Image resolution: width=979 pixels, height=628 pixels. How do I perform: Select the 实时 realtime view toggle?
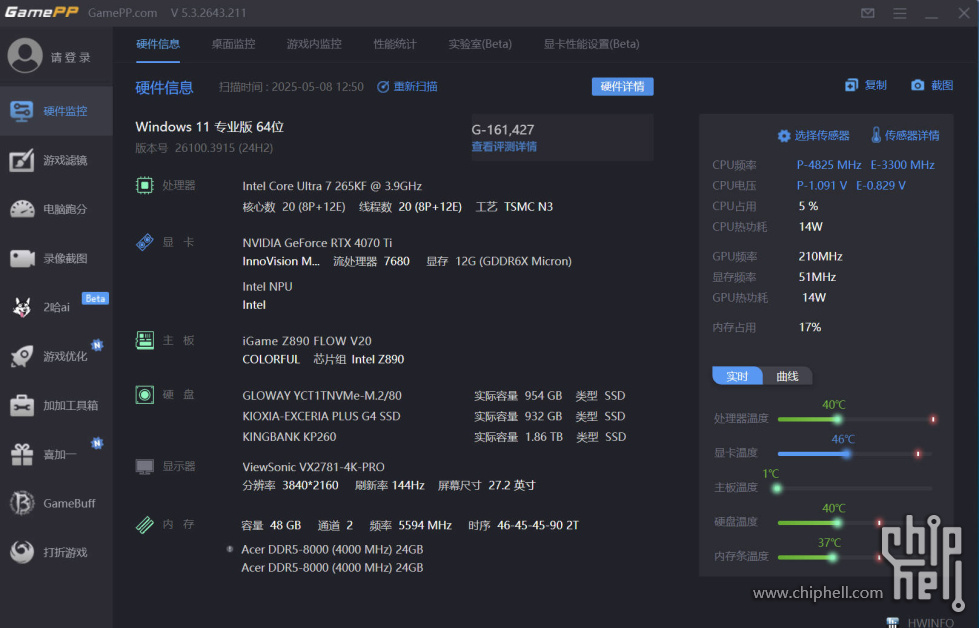737,376
